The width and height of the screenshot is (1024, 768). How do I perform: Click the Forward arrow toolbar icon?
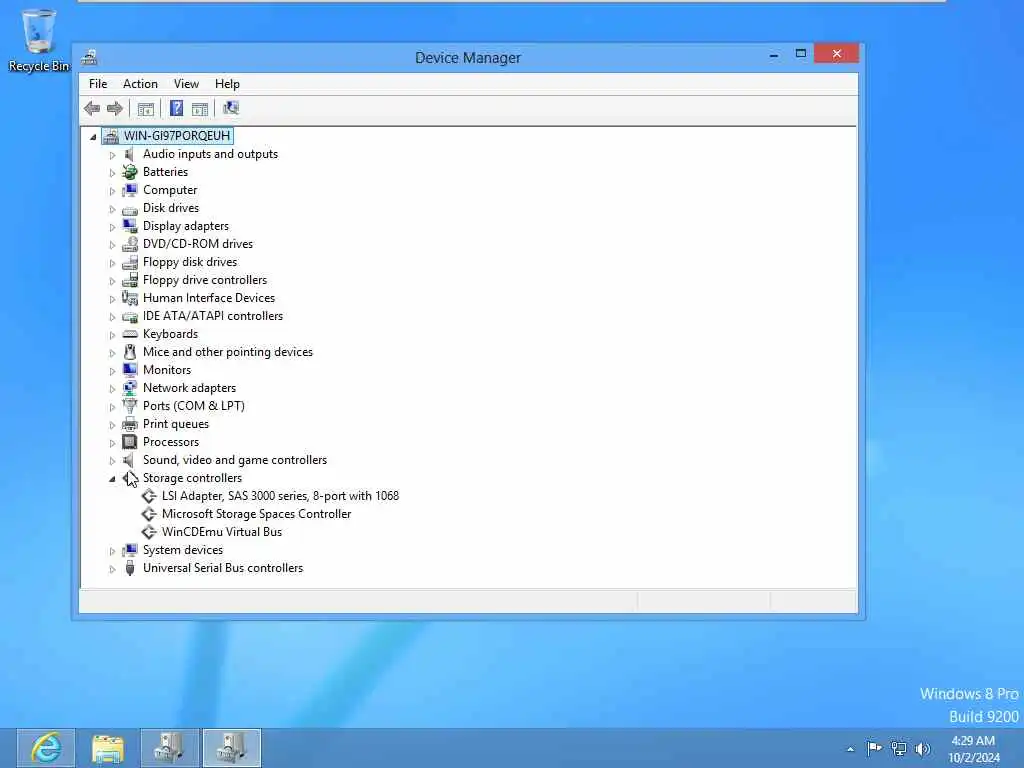pyautogui.click(x=115, y=108)
